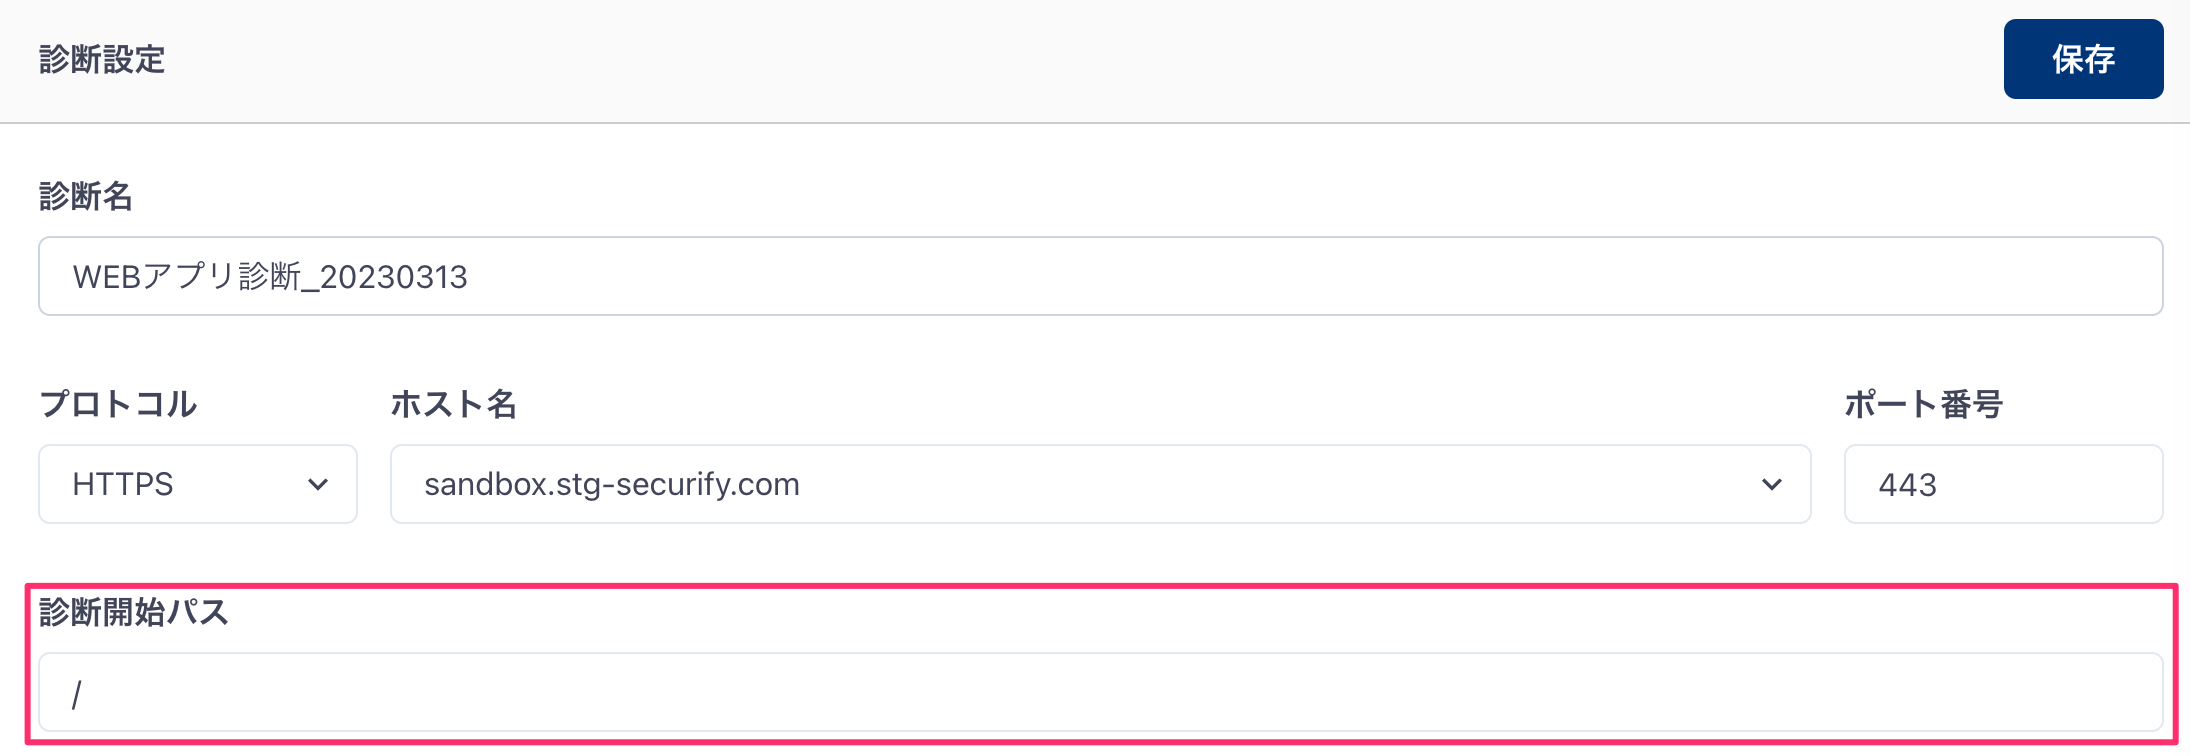This screenshot has height=756, width=2190.
Task: Open the プロトコル HTTPS dropdown
Action: [x=198, y=484]
